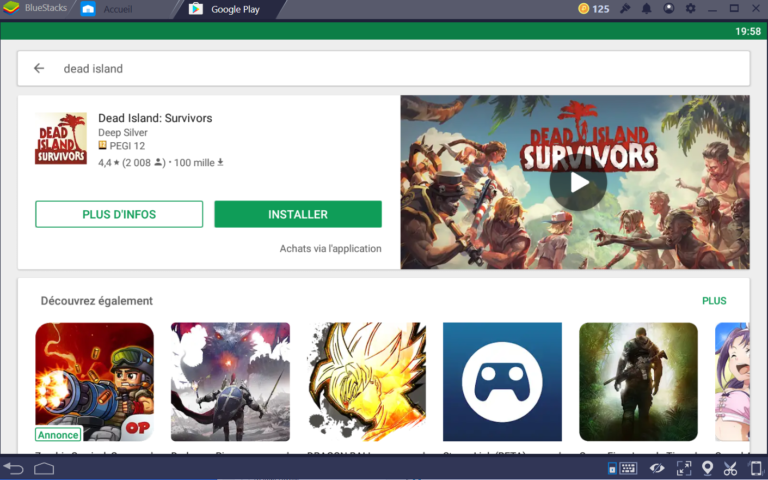
Task: Toggle the crossed-out eye overlay visibility icon
Action: tap(657, 468)
